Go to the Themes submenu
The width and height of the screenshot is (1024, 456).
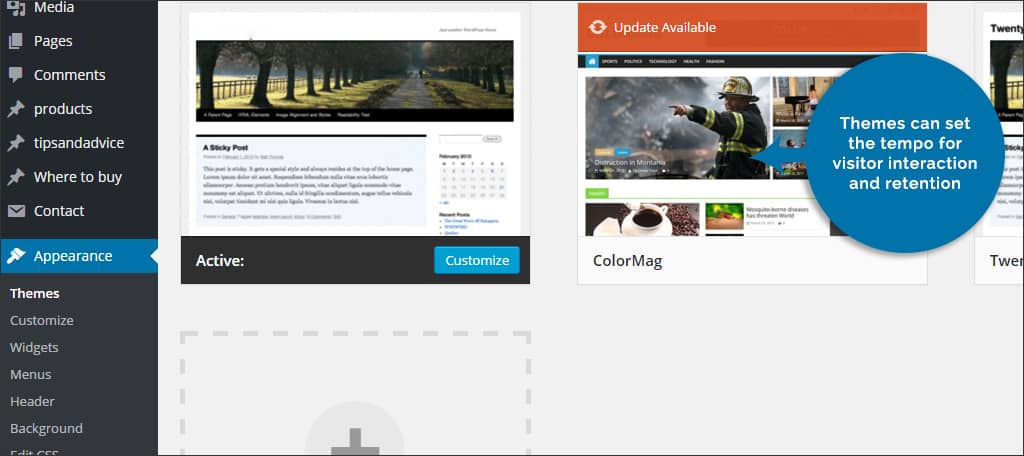pyautogui.click(x=35, y=293)
